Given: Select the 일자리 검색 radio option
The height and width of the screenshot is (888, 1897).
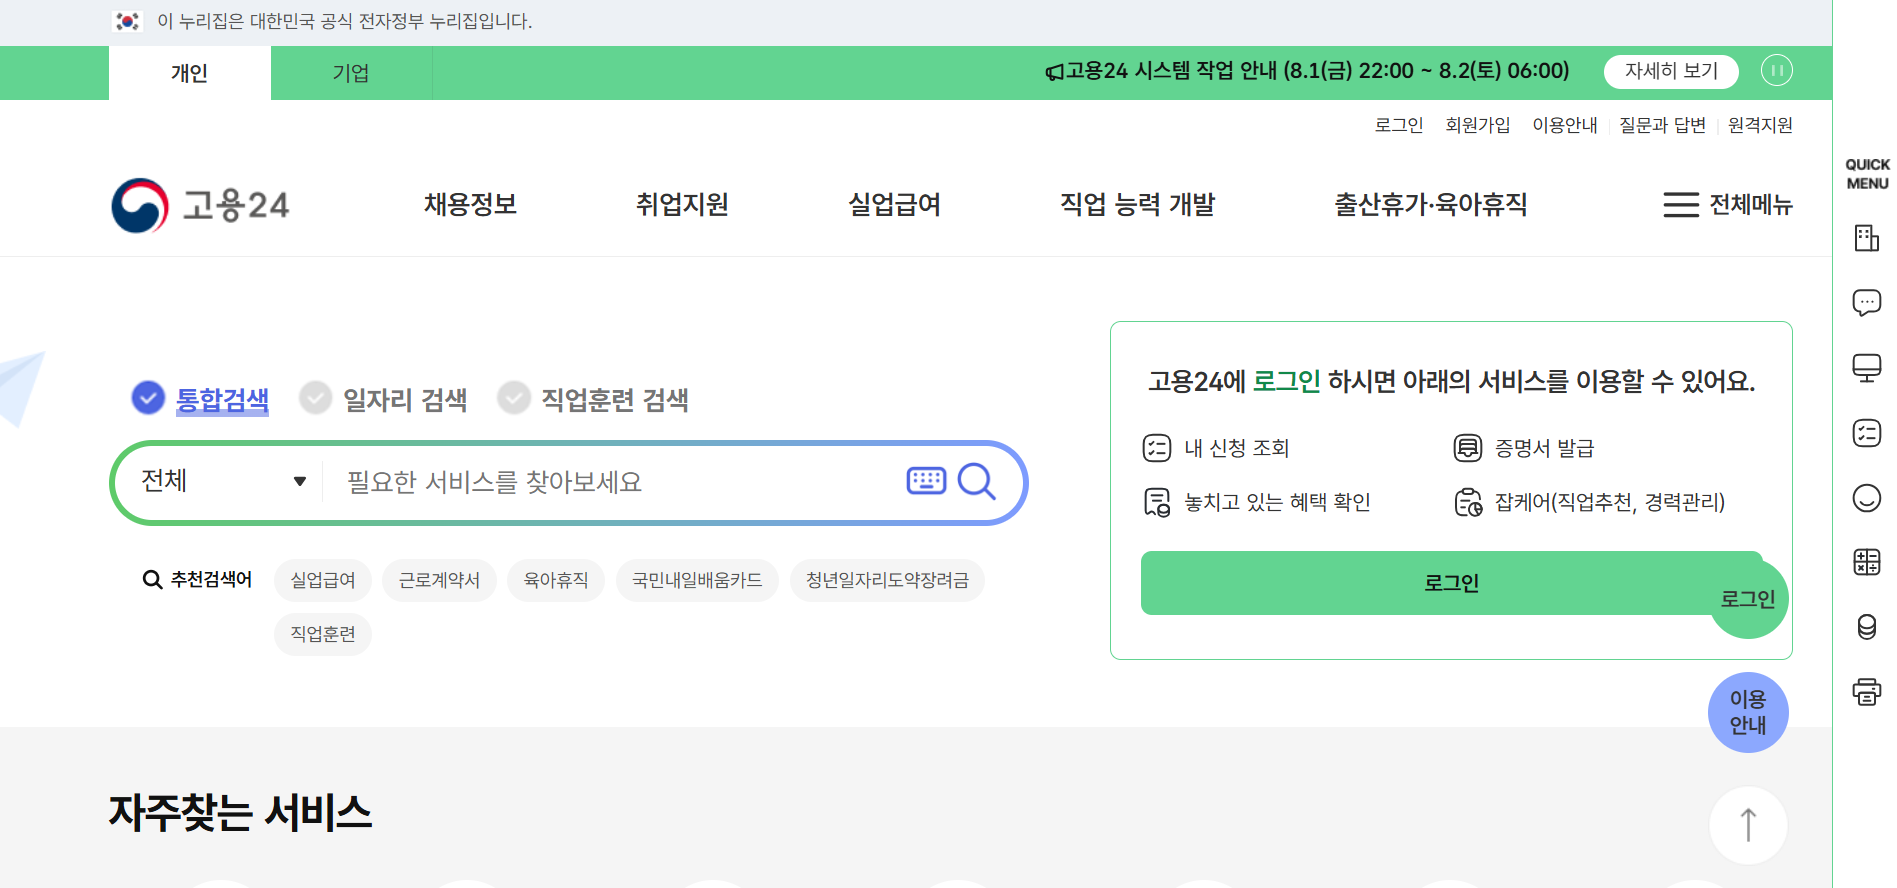Looking at the screenshot, I should coord(383,399).
